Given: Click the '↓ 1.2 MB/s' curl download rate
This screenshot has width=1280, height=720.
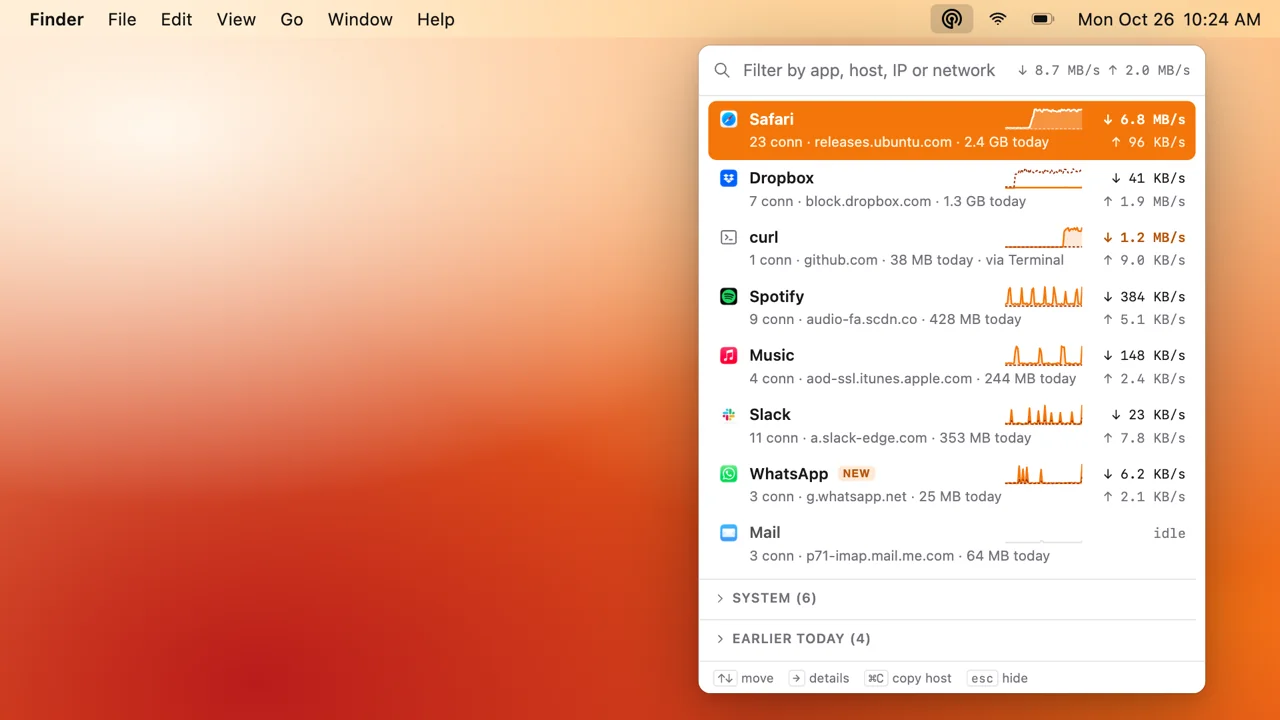Looking at the screenshot, I should [x=1144, y=237].
